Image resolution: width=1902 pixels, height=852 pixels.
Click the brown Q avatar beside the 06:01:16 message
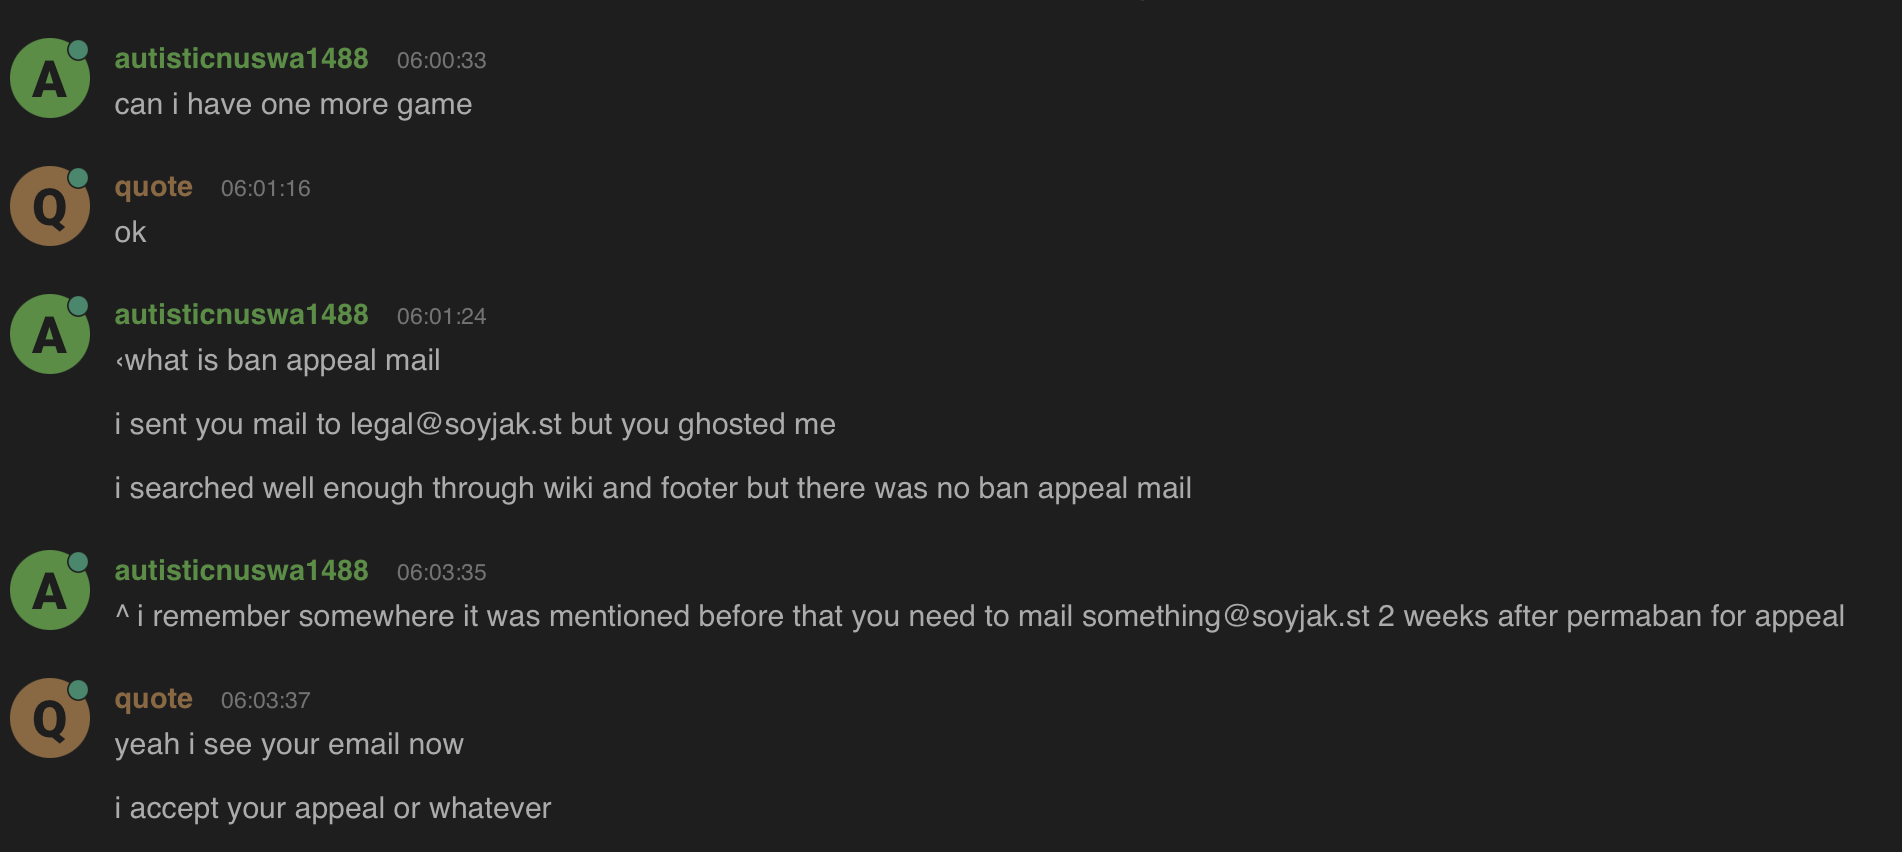click(x=50, y=207)
